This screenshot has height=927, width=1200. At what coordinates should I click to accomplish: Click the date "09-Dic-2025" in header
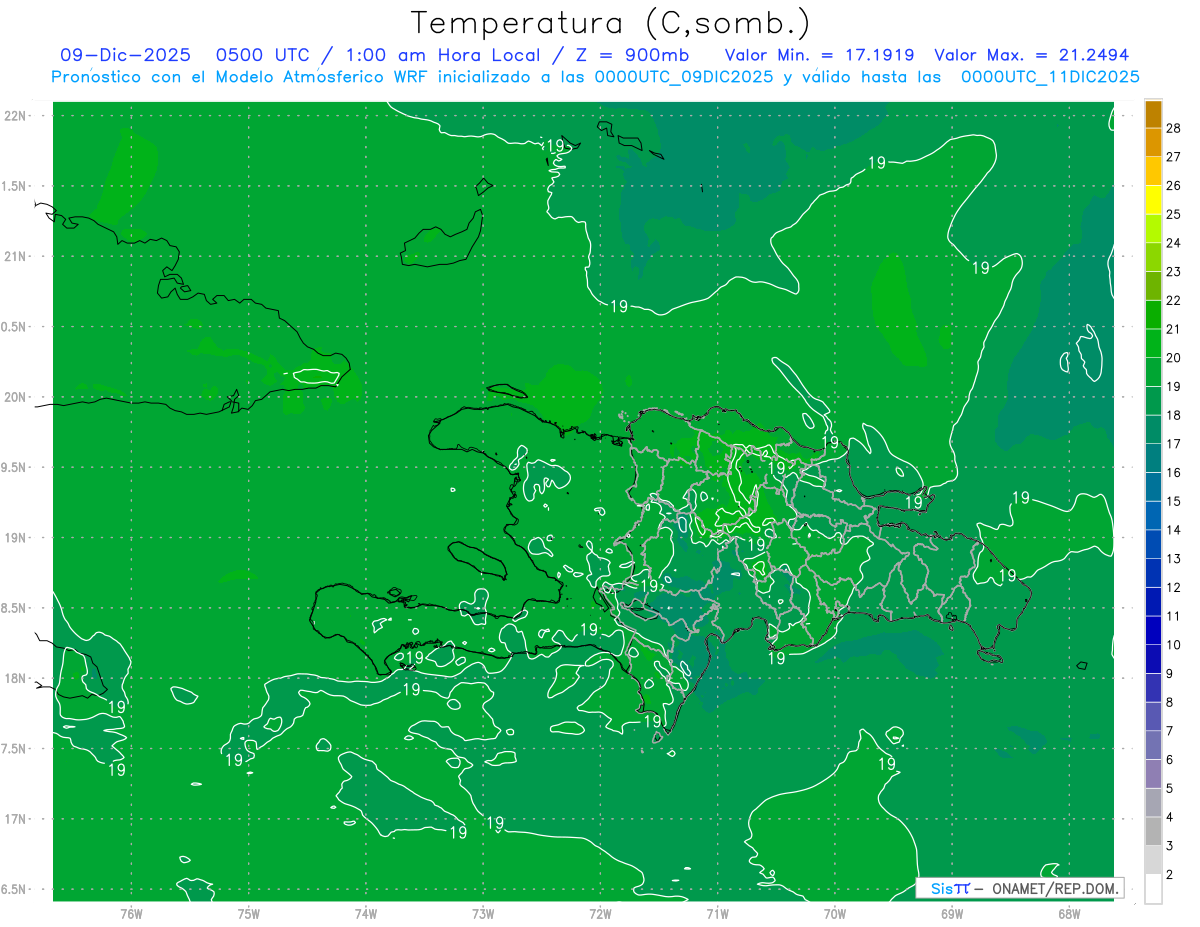click(x=125, y=55)
